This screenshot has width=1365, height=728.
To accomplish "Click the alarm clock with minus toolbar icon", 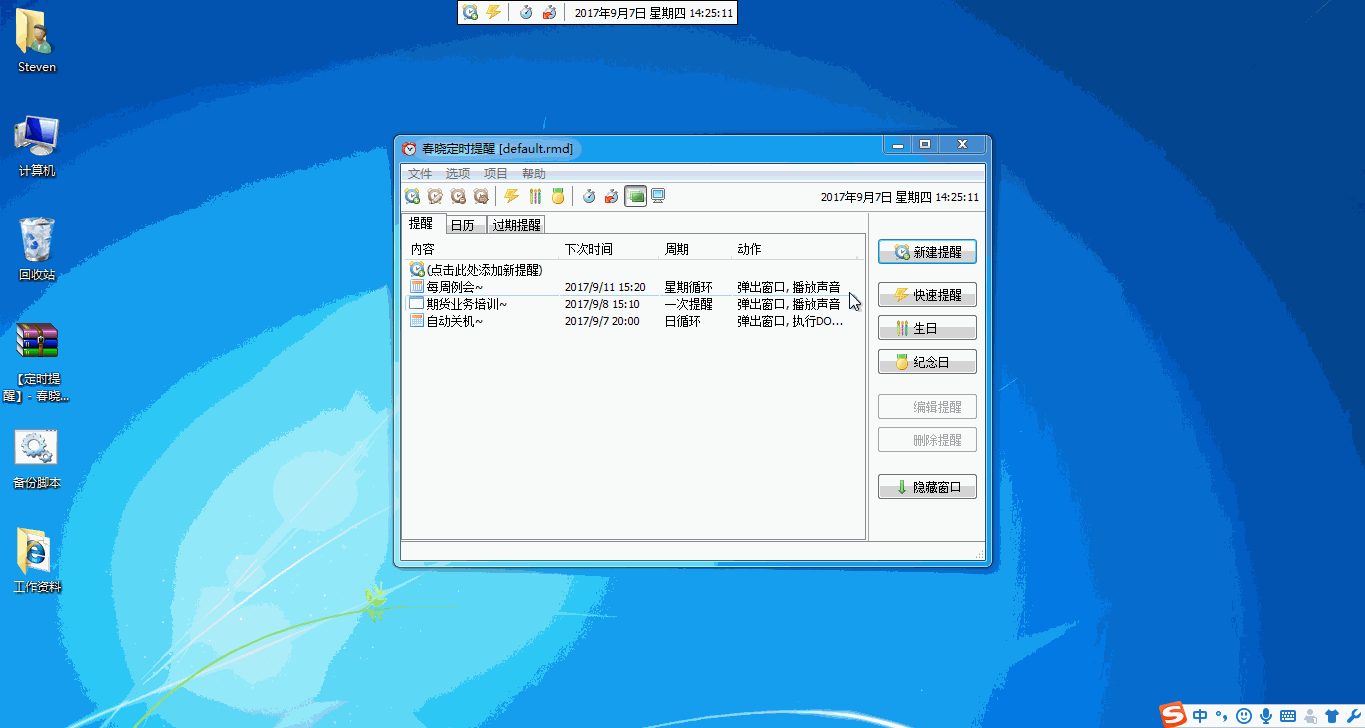I will click(458, 196).
